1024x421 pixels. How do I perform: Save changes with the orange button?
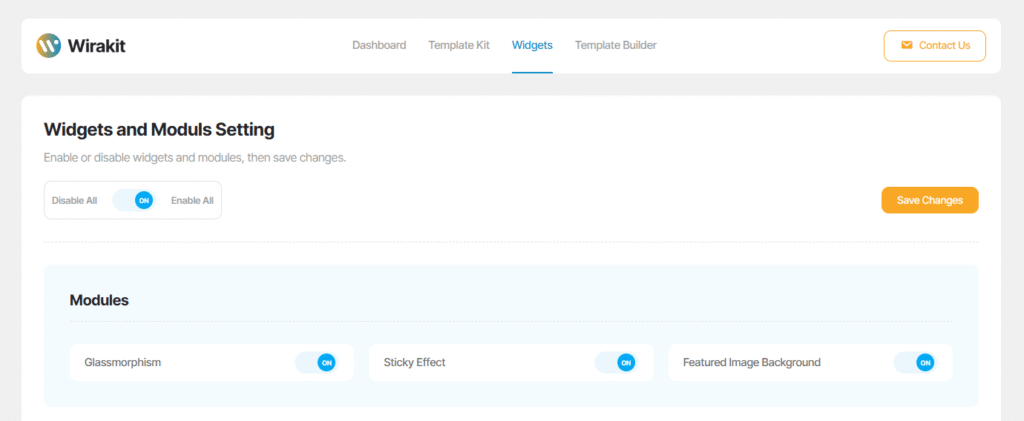tap(929, 200)
